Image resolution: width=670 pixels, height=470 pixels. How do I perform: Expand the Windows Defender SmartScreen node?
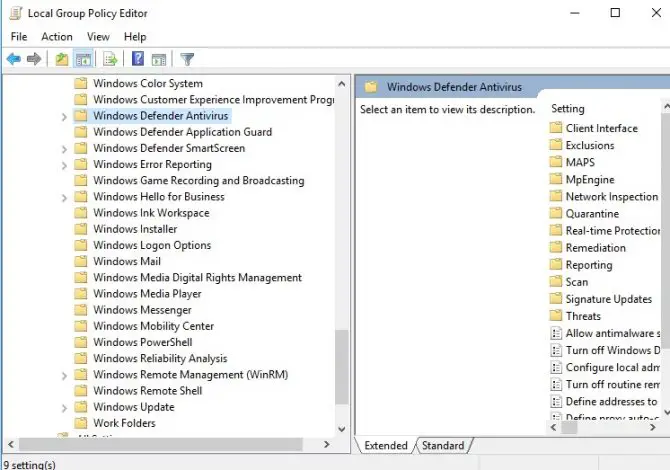[x=64, y=149]
